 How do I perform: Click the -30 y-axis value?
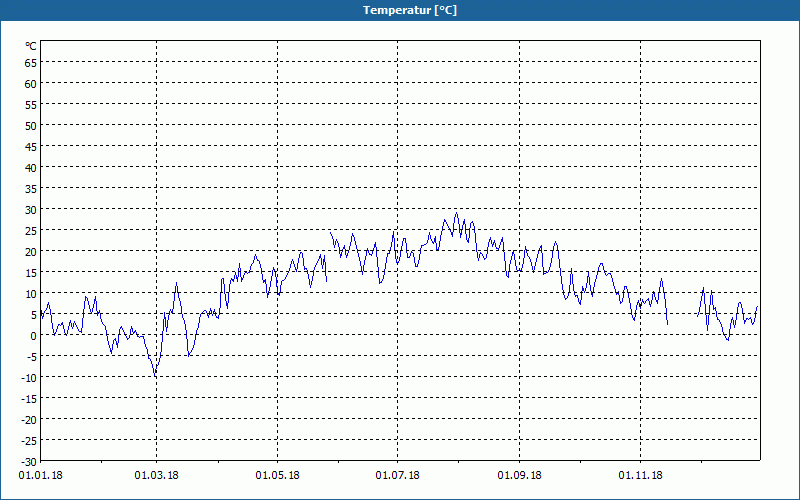tap(29, 461)
